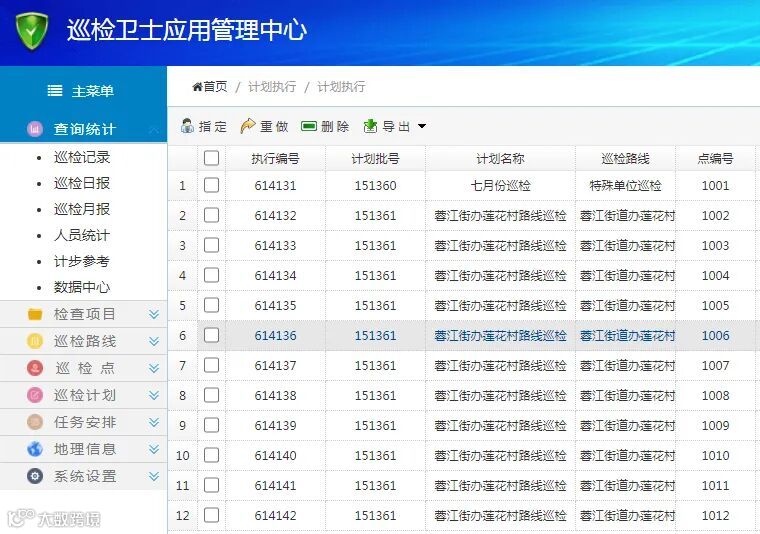Screen dimensions: 760x534
Task: Expand the 巡检路线 chevron
Action: coord(154,341)
